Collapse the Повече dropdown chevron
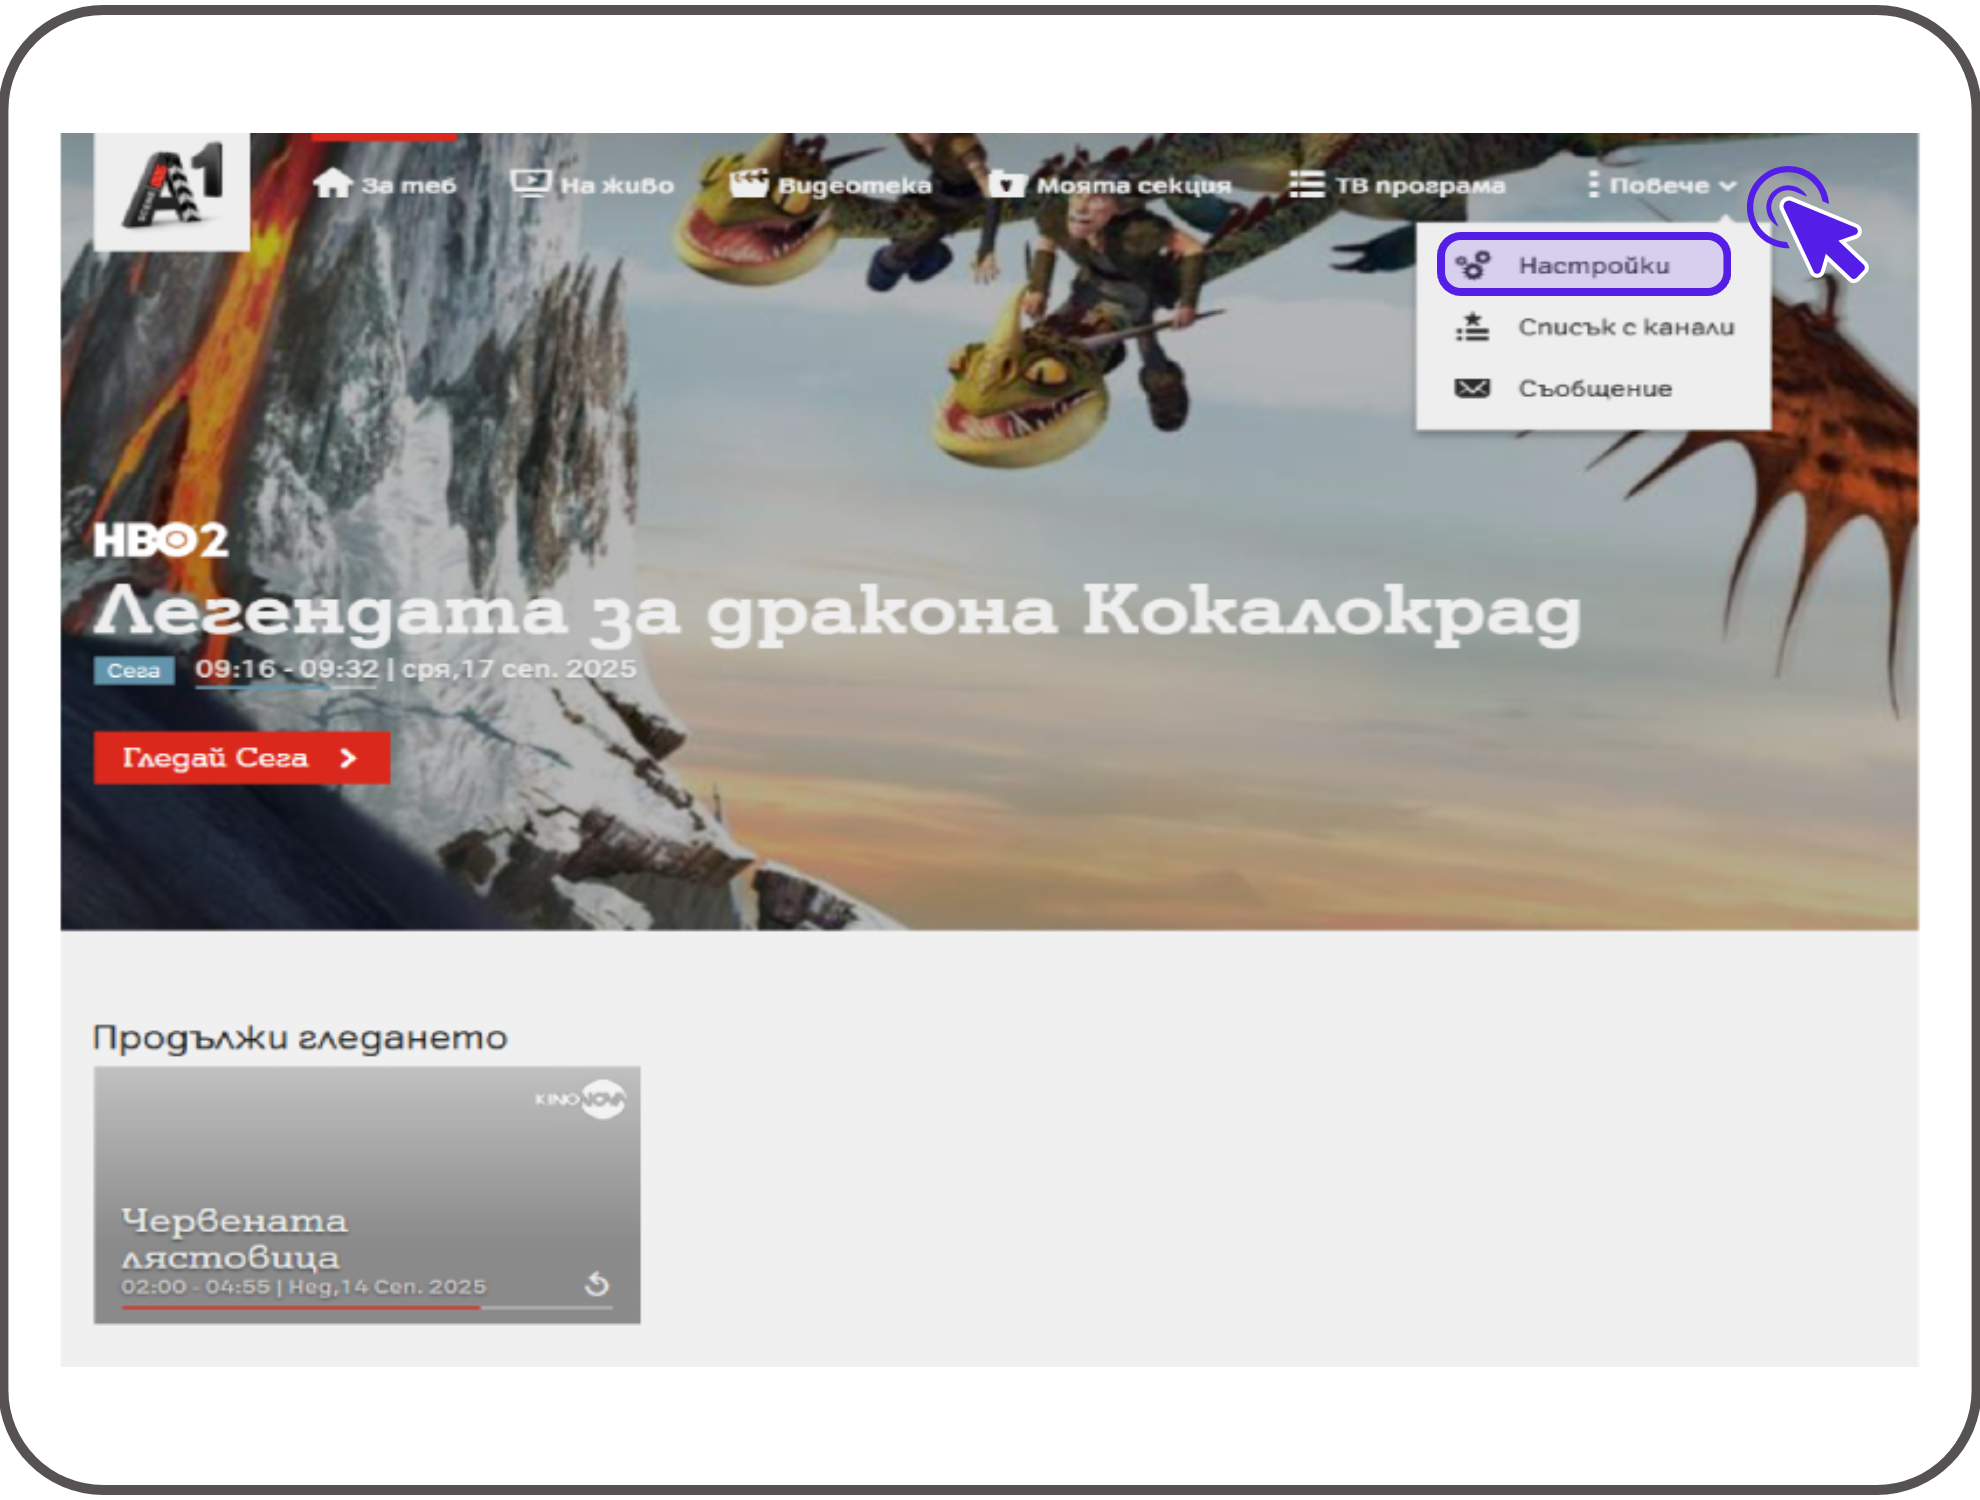1980x1500 pixels. (x=1727, y=186)
